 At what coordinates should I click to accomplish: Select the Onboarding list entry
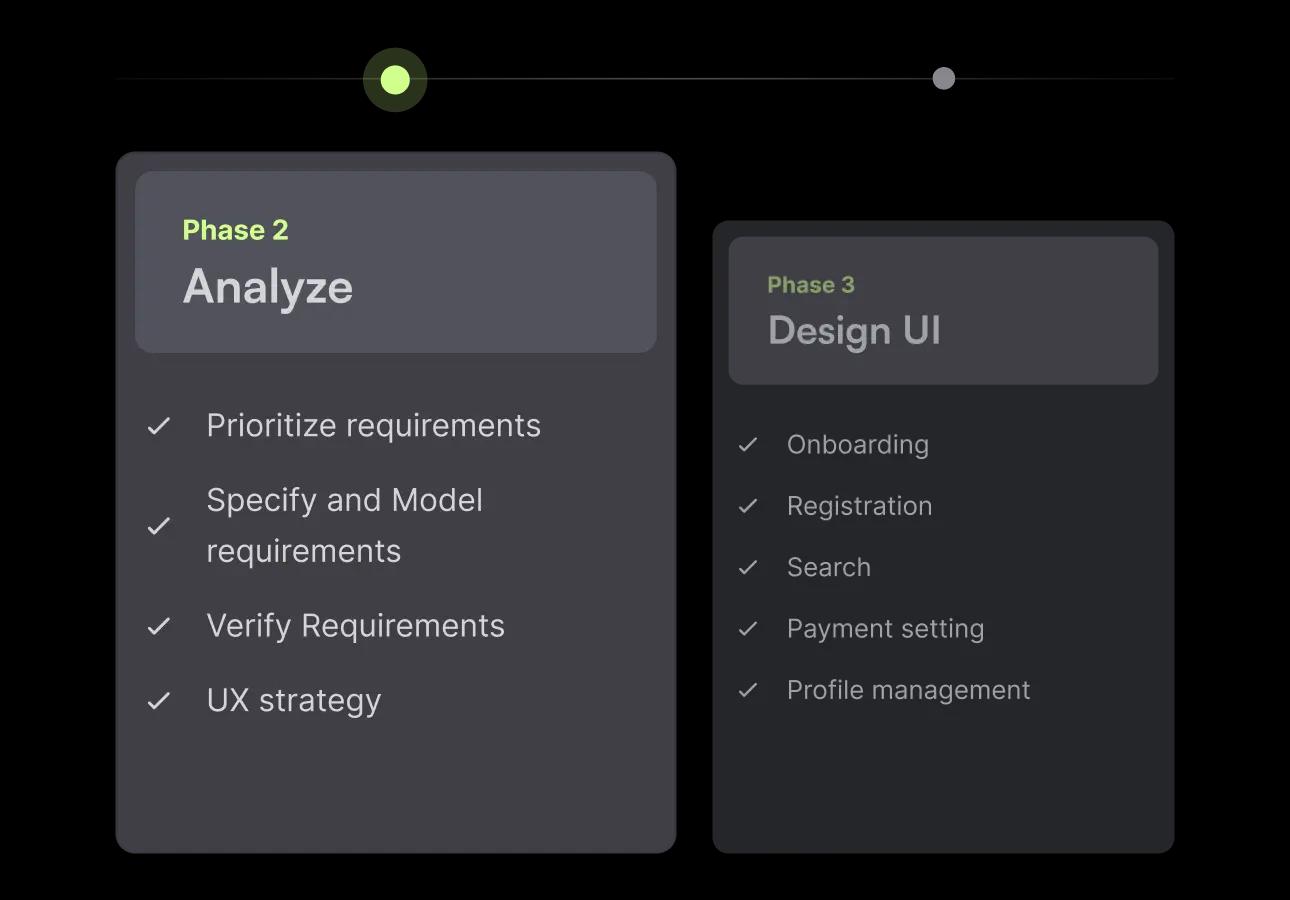point(858,445)
